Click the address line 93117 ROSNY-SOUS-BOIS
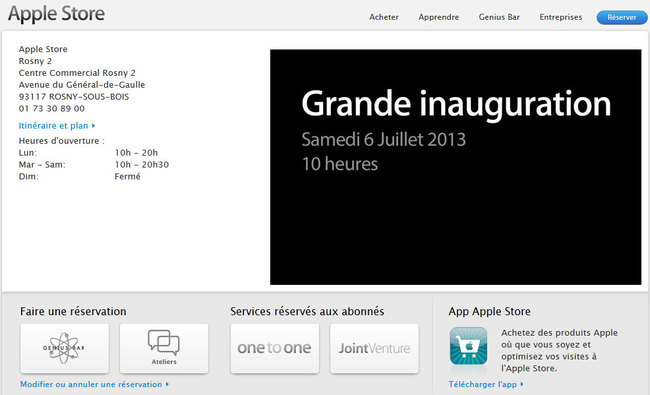650x395 pixels. click(74, 97)
